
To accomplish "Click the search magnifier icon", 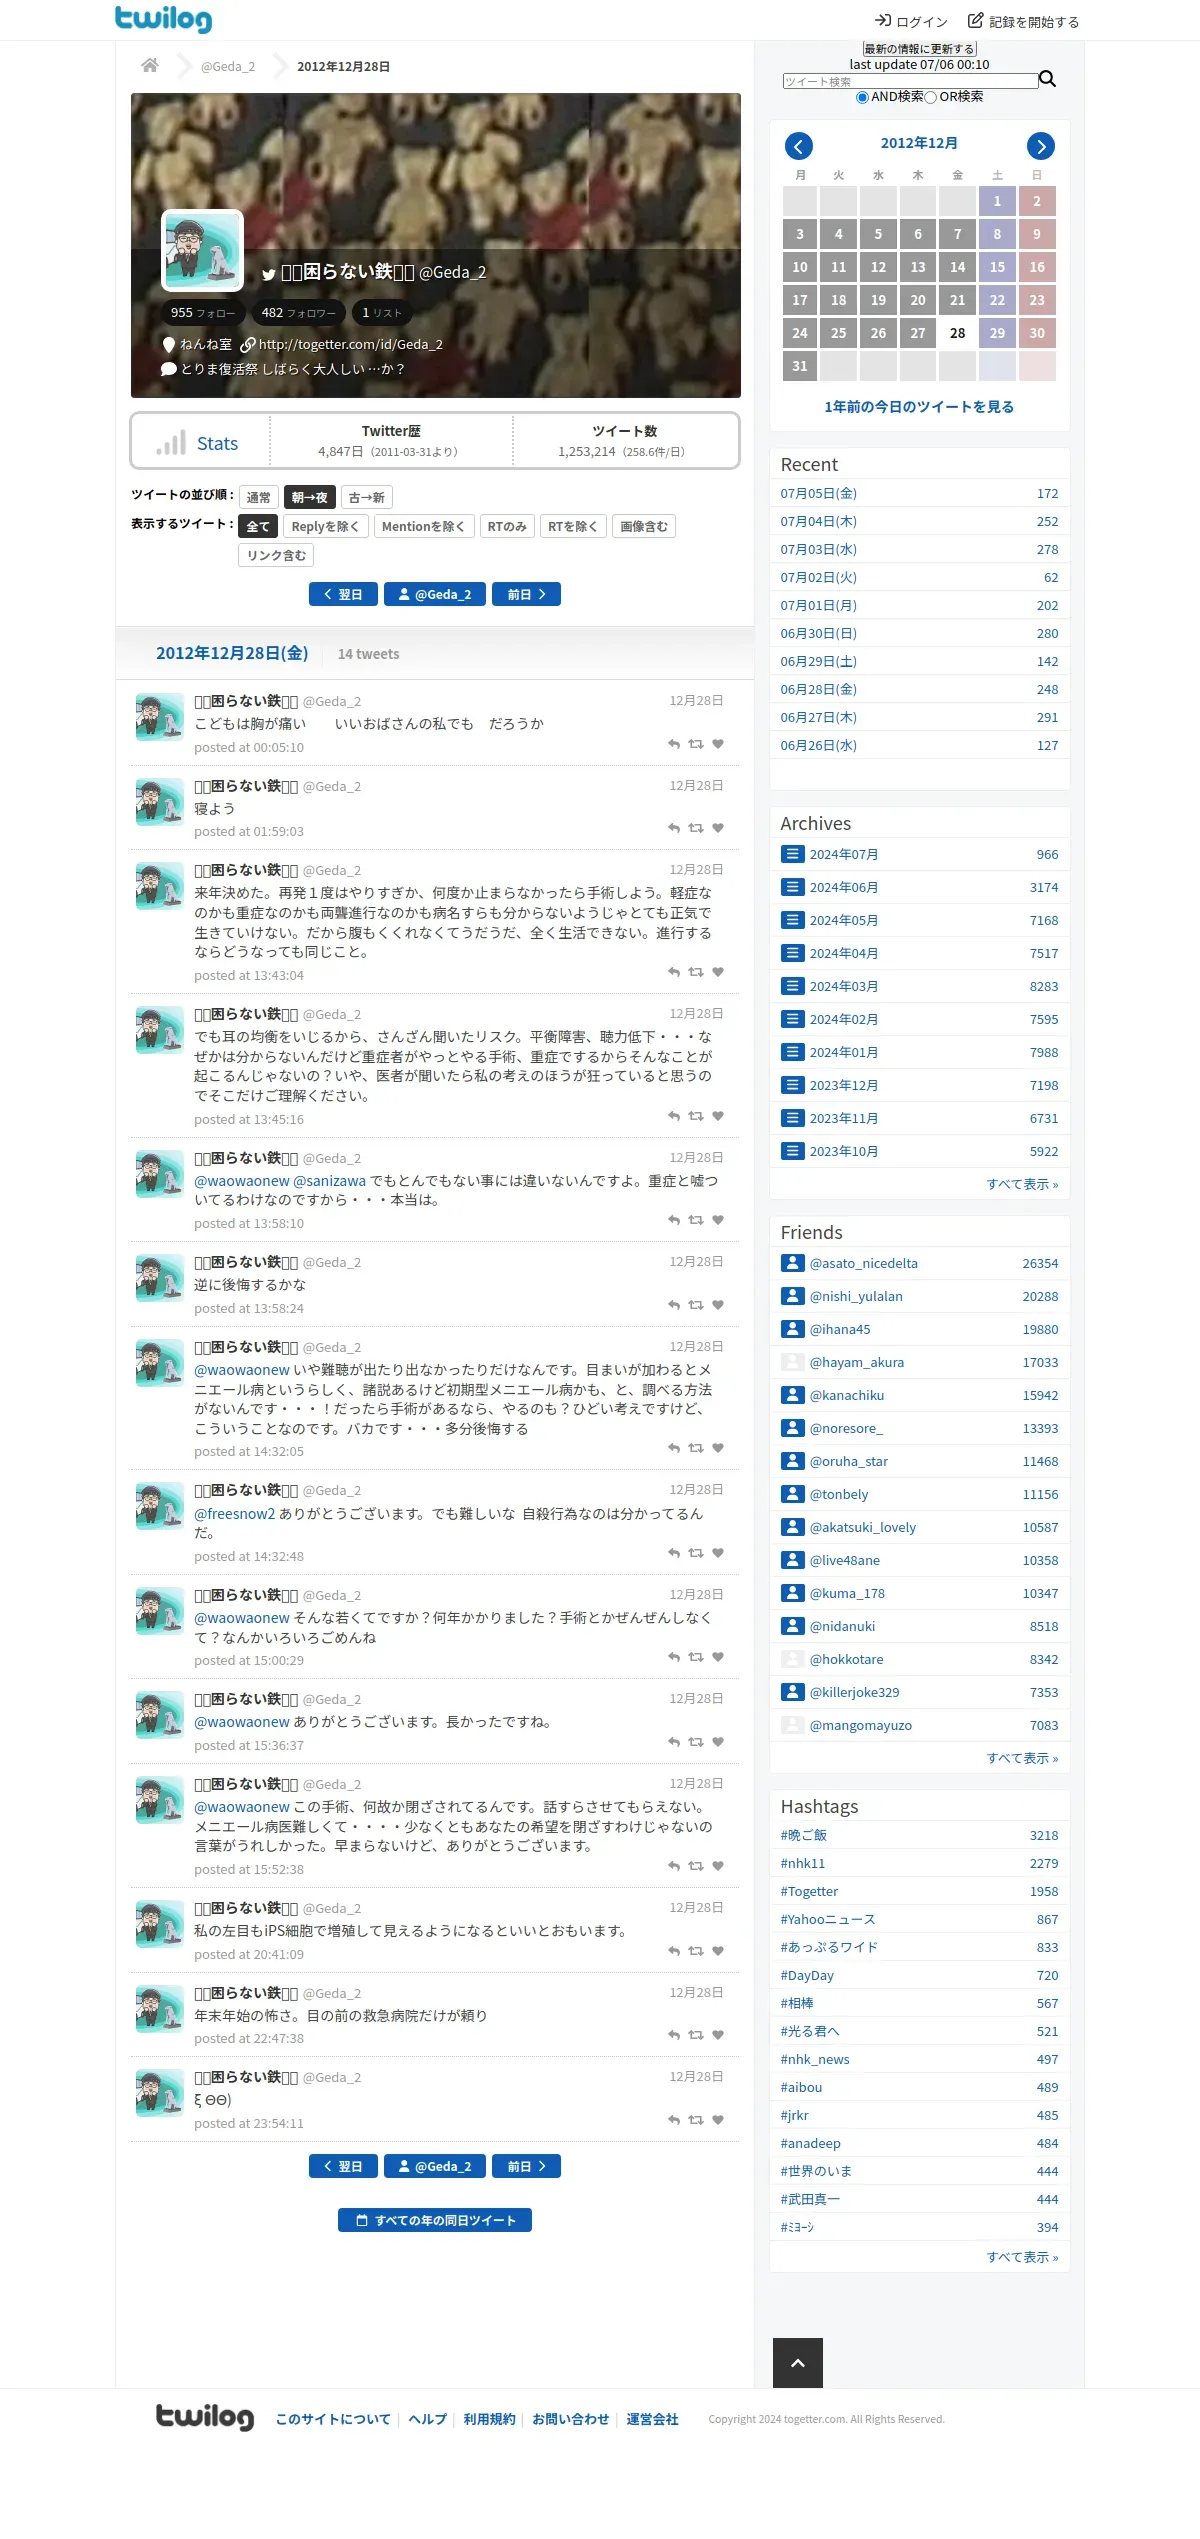I will (x=1047, y=79).
